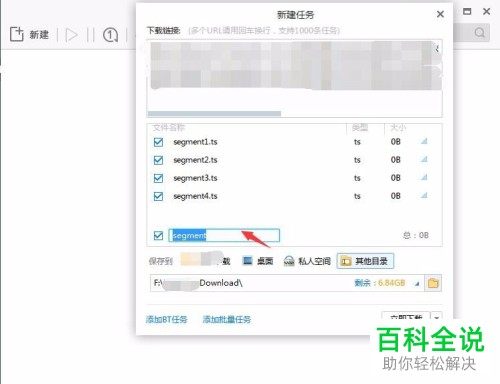This screenshot has height=384, width=500.
Task: Toggle the select-all checkbox beside rename field
Action: click(158, 236)
